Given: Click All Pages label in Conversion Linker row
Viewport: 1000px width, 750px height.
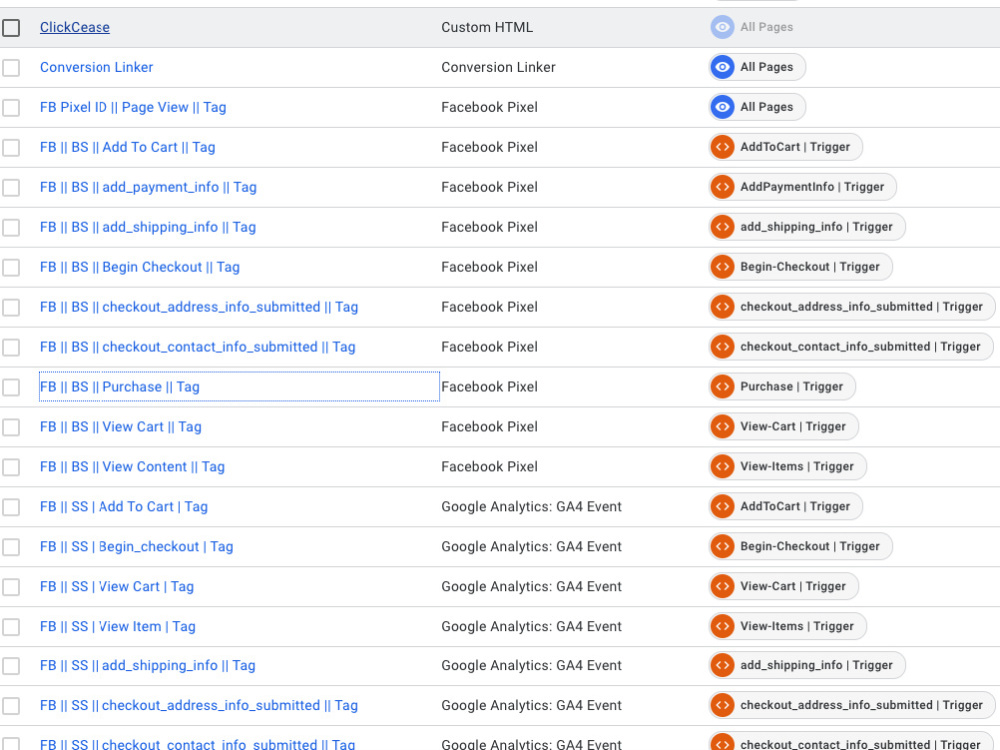Looking at the screenshot, I should (x=767, y=67).
